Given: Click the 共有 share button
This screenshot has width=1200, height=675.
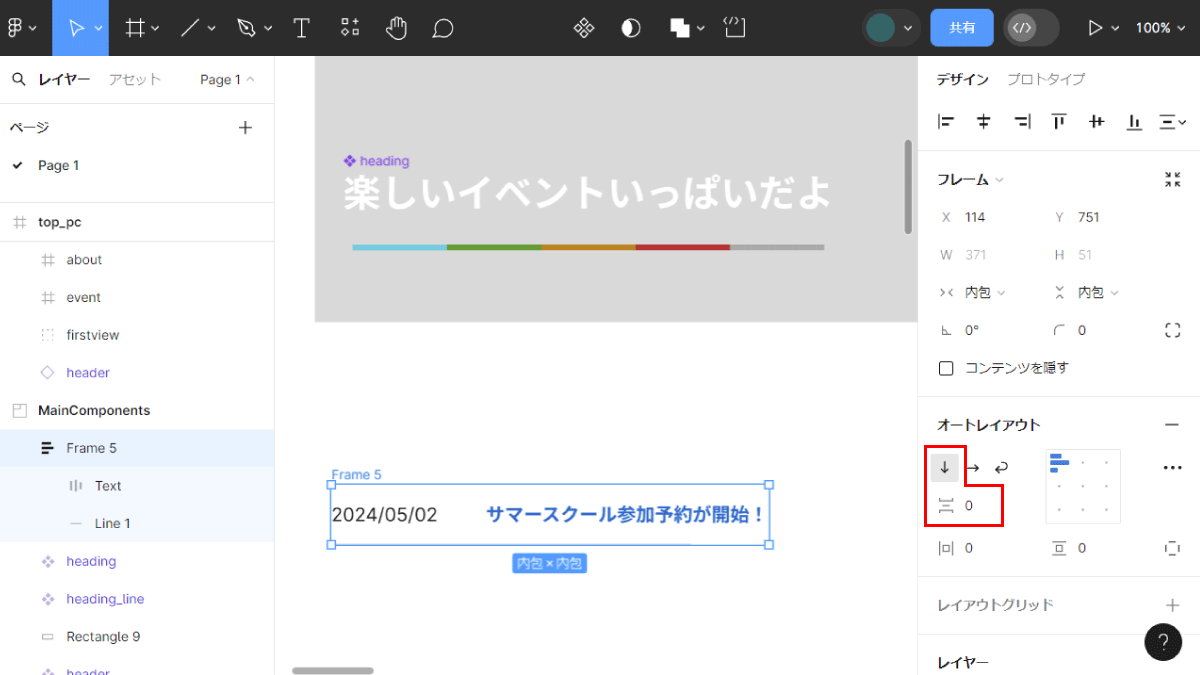Looking at the screenshot, I should coord(962,28).
